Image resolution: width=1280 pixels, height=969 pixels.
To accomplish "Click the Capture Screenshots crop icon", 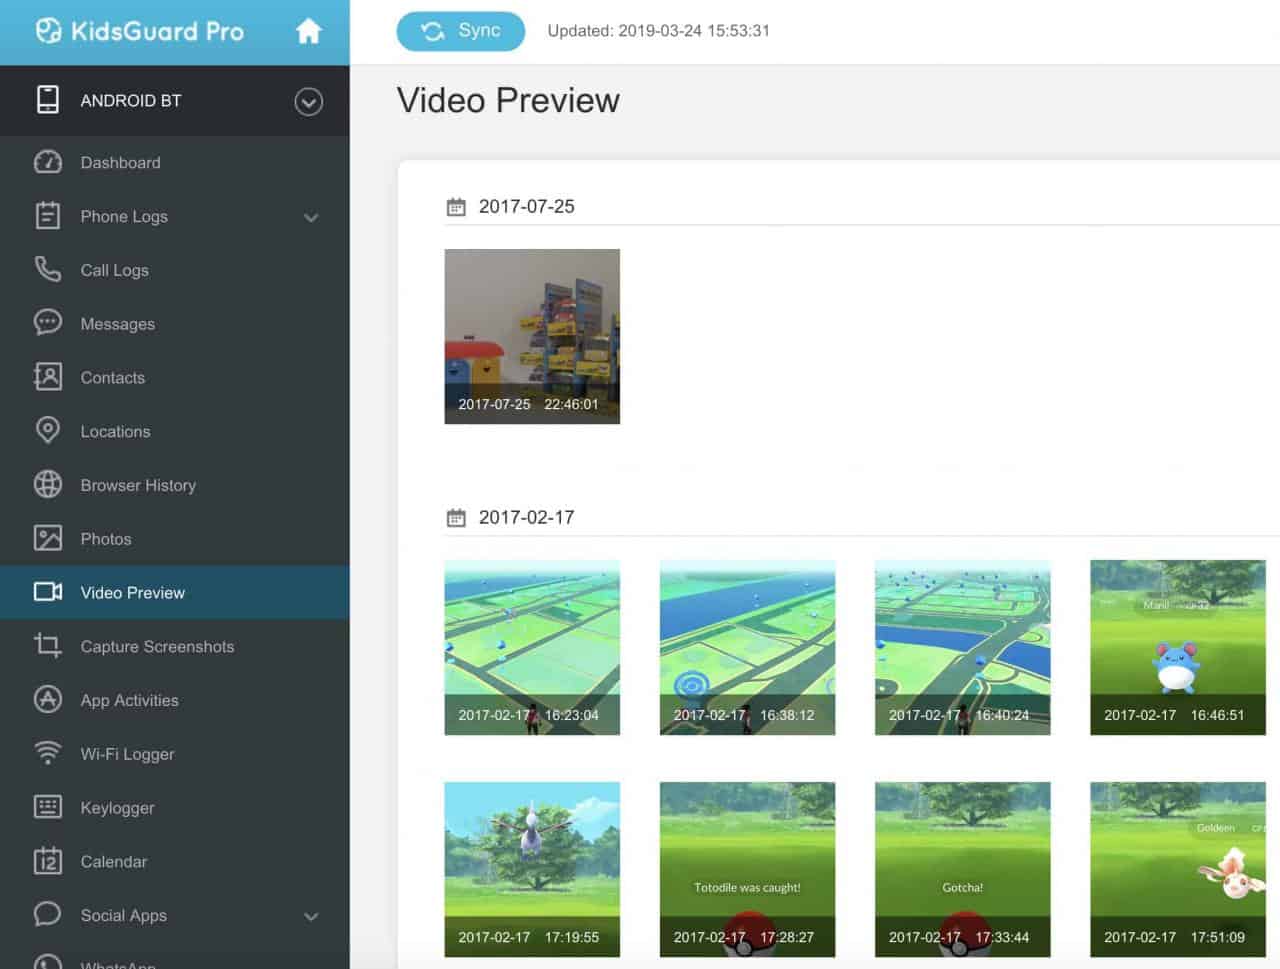I will click(48, 646).
